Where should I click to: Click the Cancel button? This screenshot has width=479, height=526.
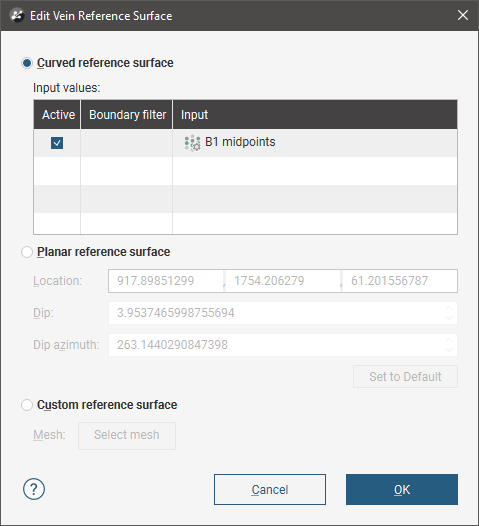pos(270,489)
